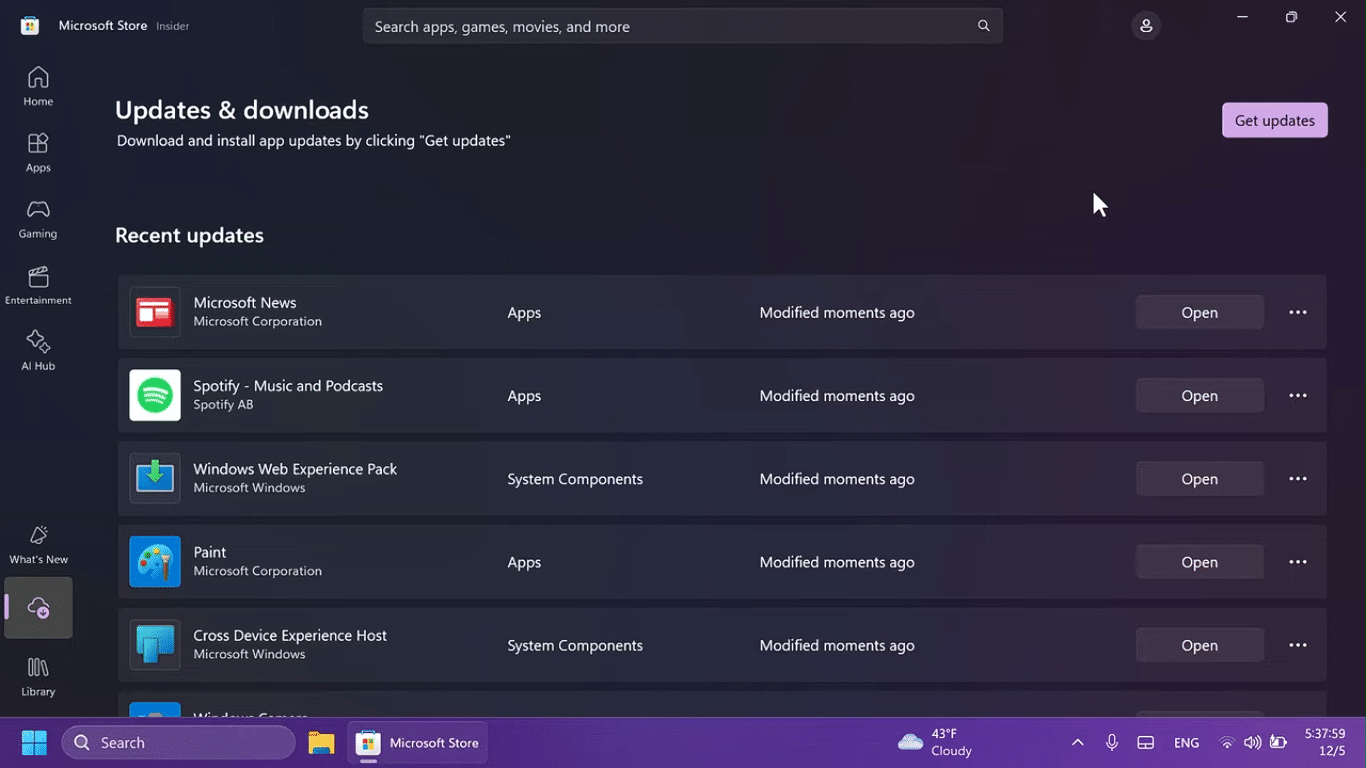Click the Spotify app icon

[155, 395]
